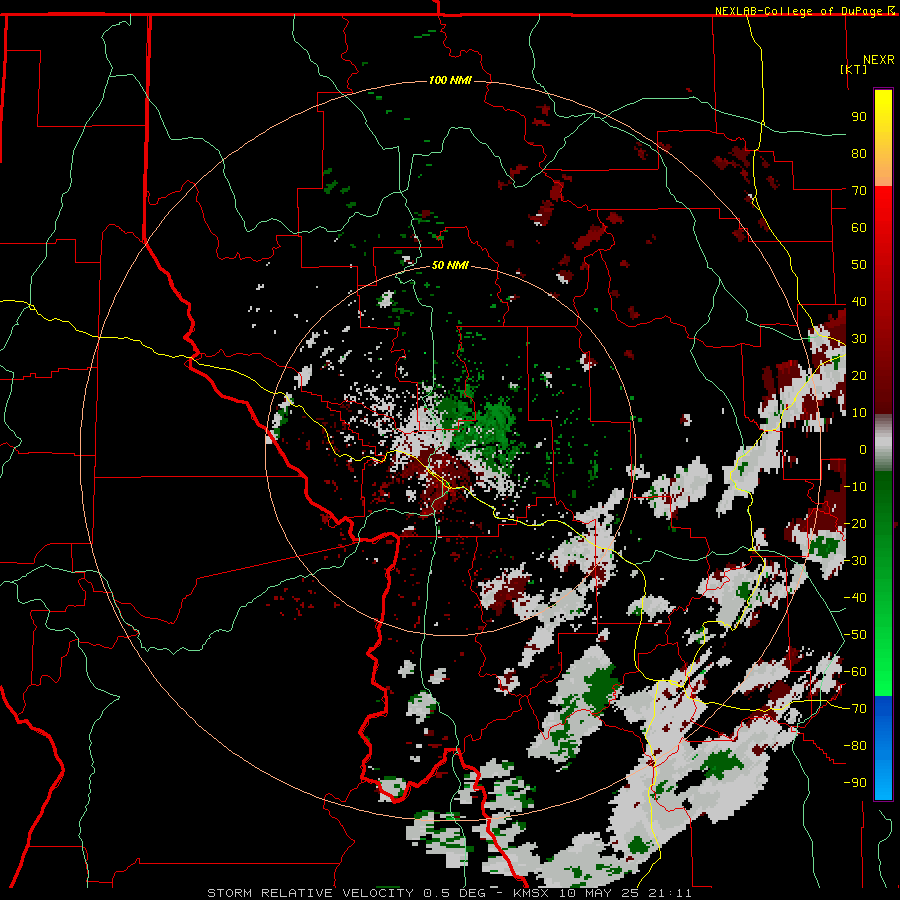Click the -50 value on the velocity scale
The height and width of the screenshot is (900, 900).
[855, 635]
